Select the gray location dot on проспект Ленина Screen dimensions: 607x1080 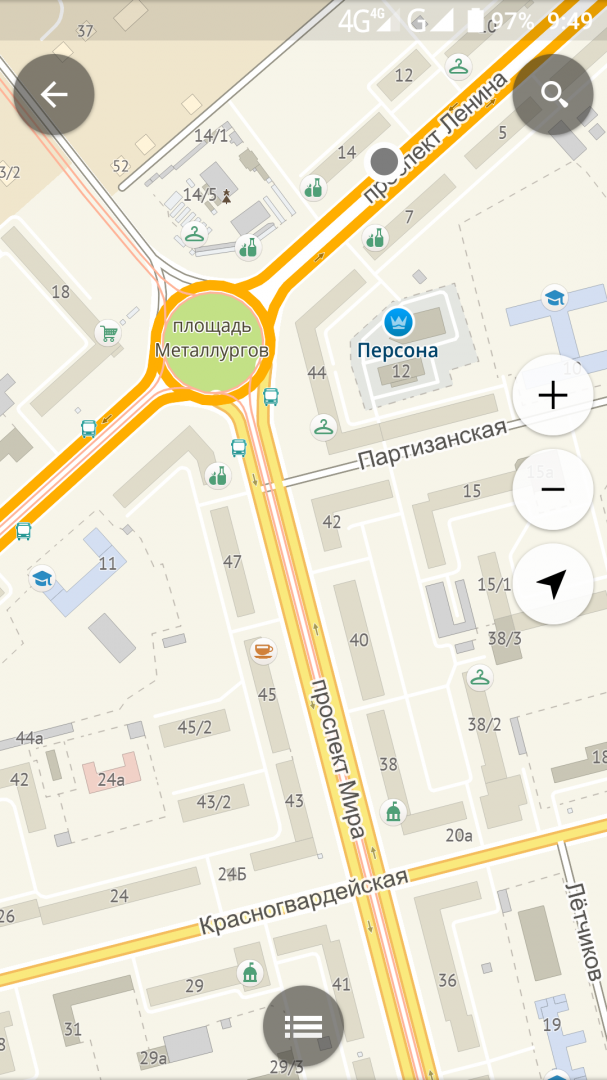pos(384,163)
